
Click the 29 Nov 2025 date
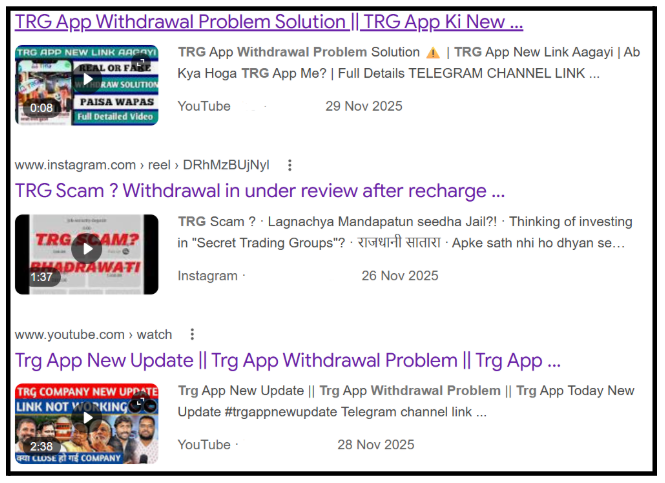pyautogui.click(x=364, y=106)
